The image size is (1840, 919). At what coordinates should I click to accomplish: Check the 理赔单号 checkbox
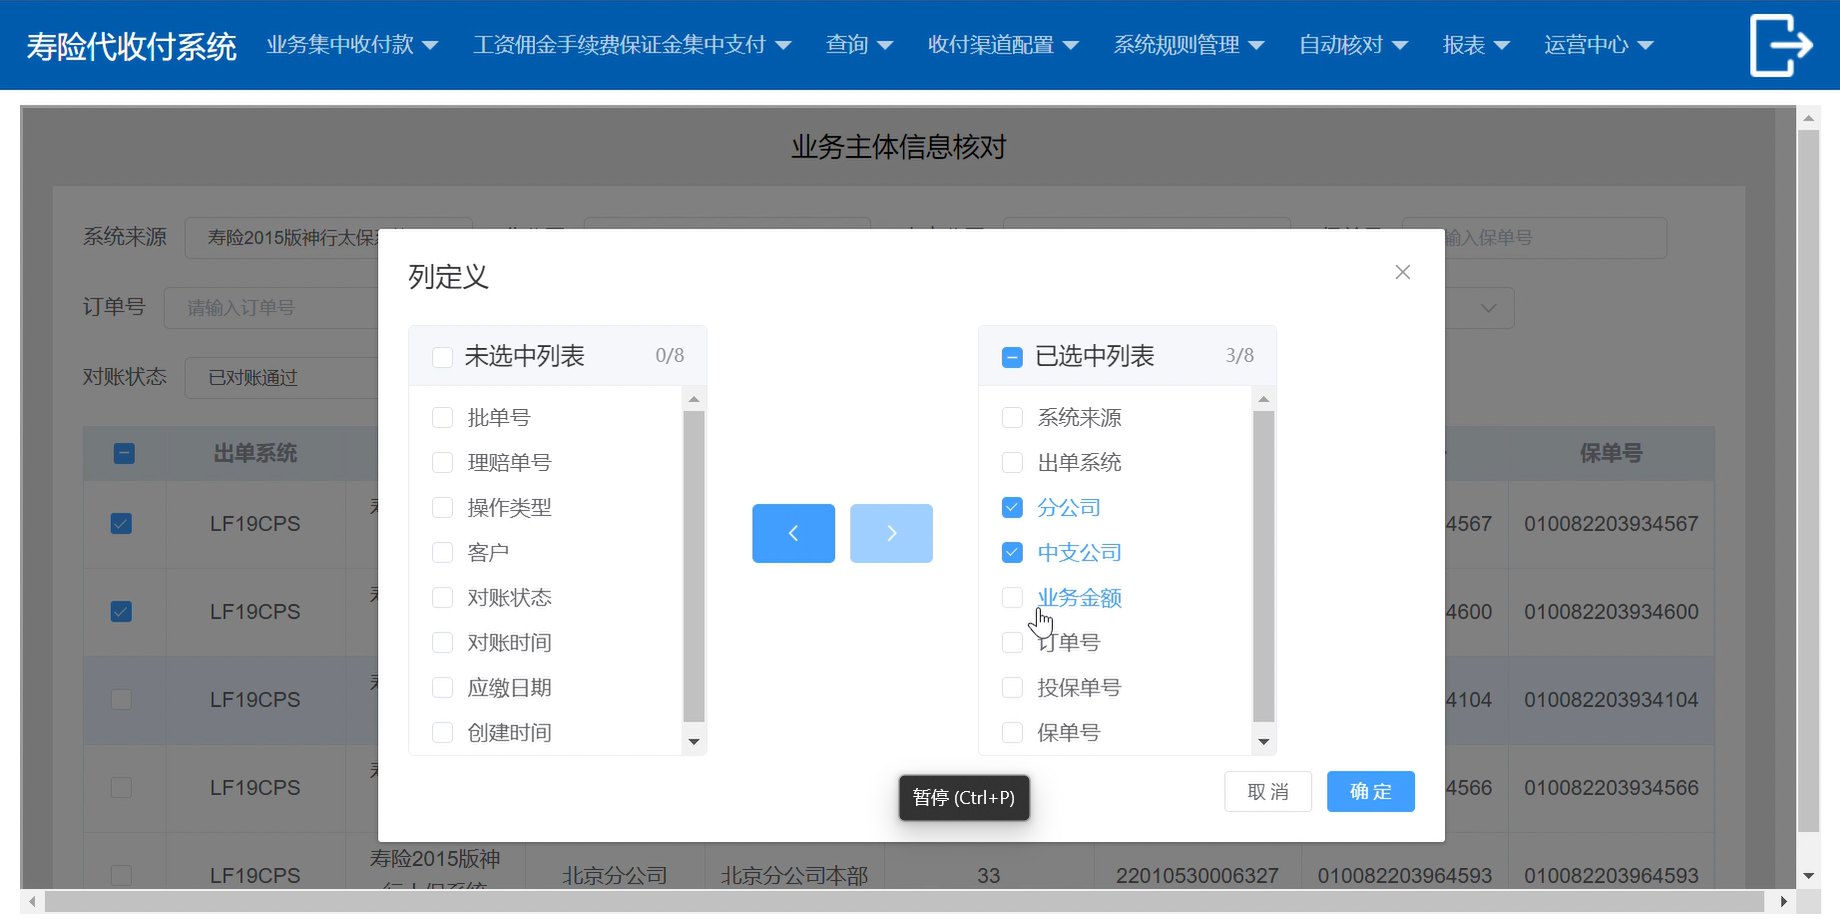tap(442, 463)
